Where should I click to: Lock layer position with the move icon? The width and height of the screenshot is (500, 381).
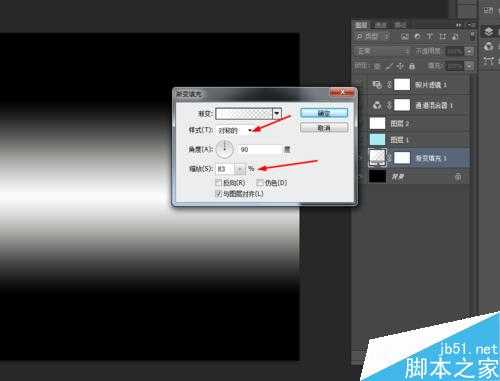tap(400, 66)
